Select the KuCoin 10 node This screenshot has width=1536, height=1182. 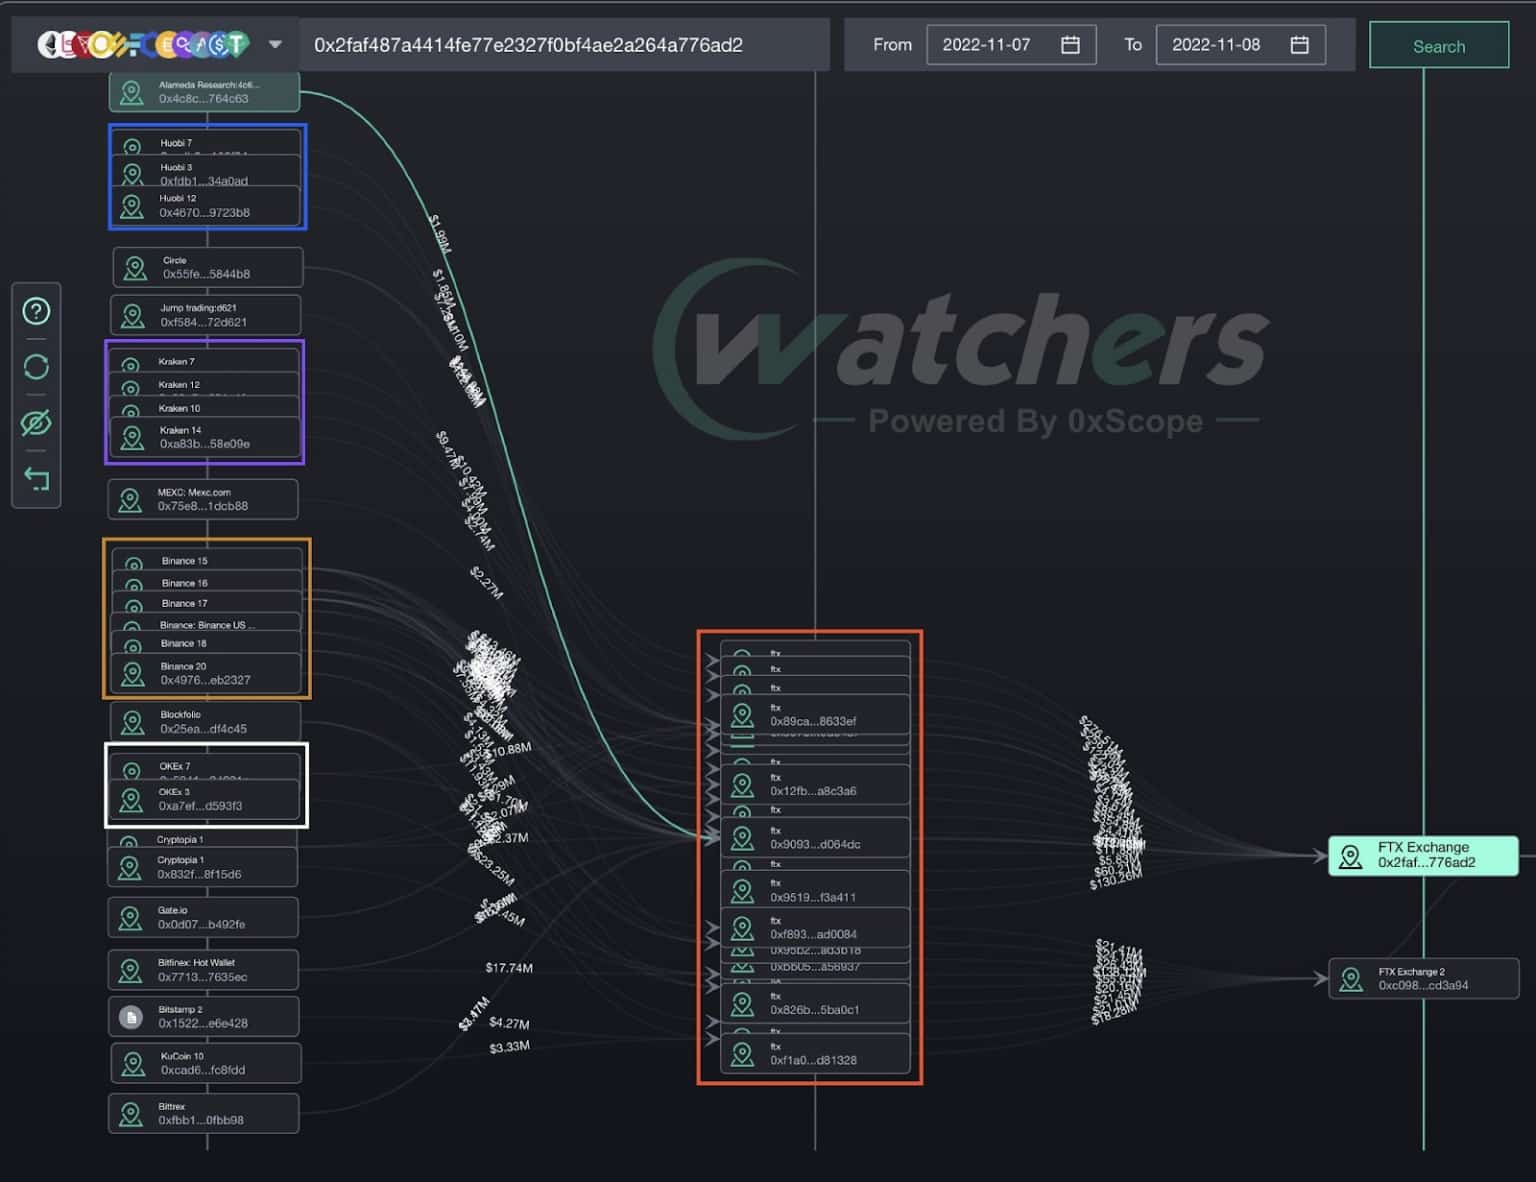tap(206, 1063)
